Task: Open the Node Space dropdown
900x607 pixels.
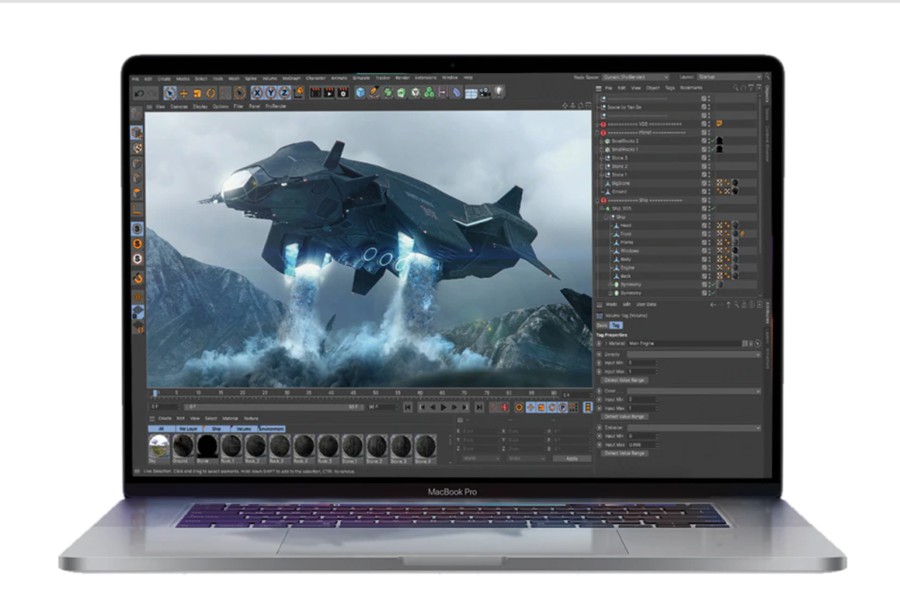Action: pyautogui.click(x=635, y=77)
